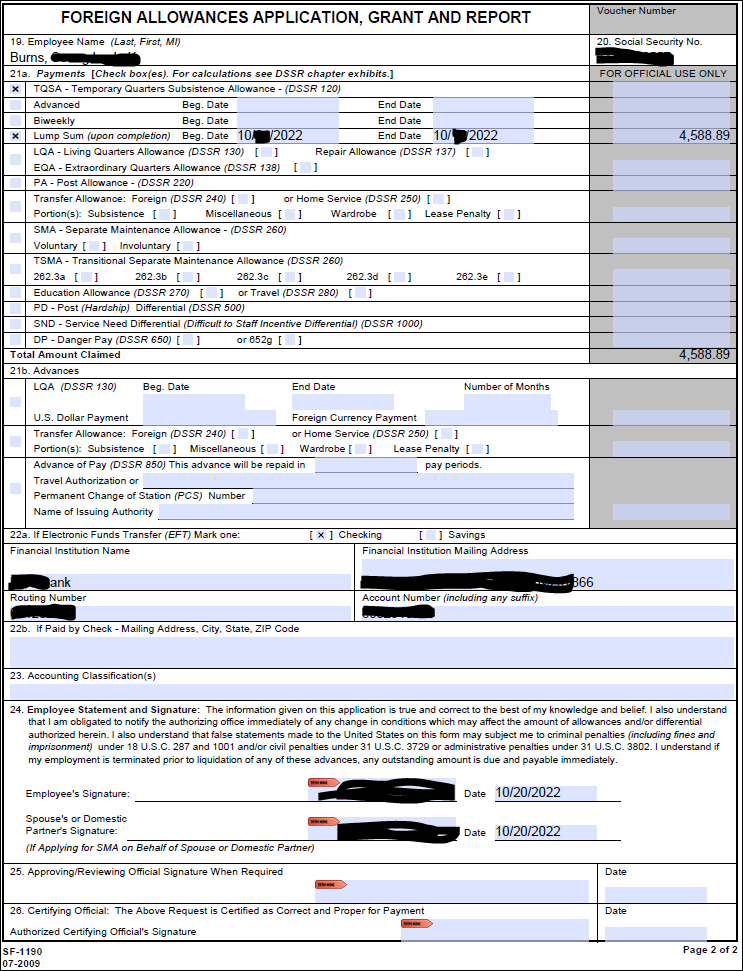Screen dimensions: 743x971
Task: Toggle the EFT Checking box
Action: [321, 535]
